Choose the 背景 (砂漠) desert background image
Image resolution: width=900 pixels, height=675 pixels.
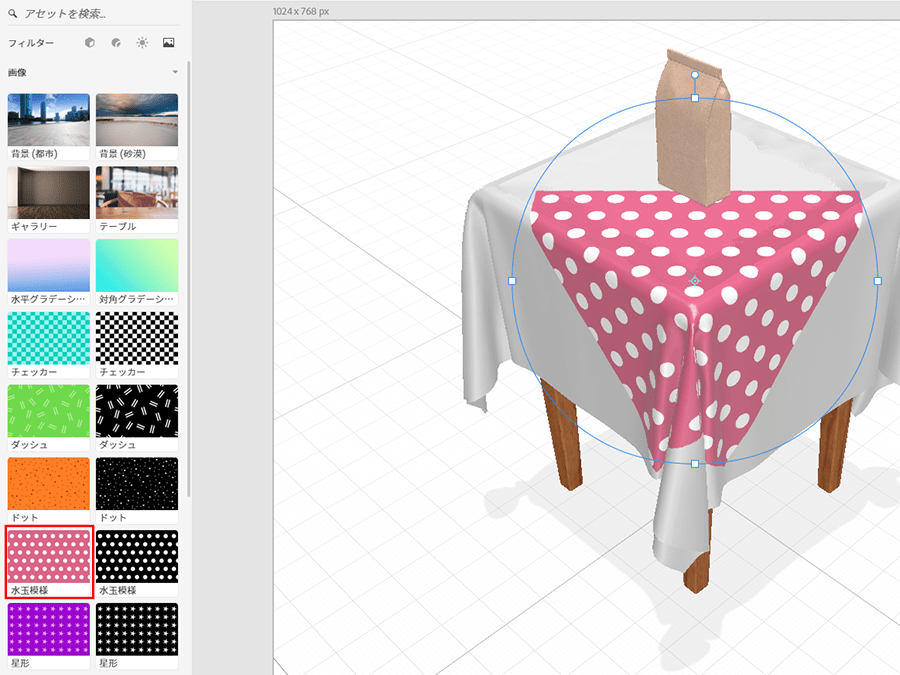point(137,120)
